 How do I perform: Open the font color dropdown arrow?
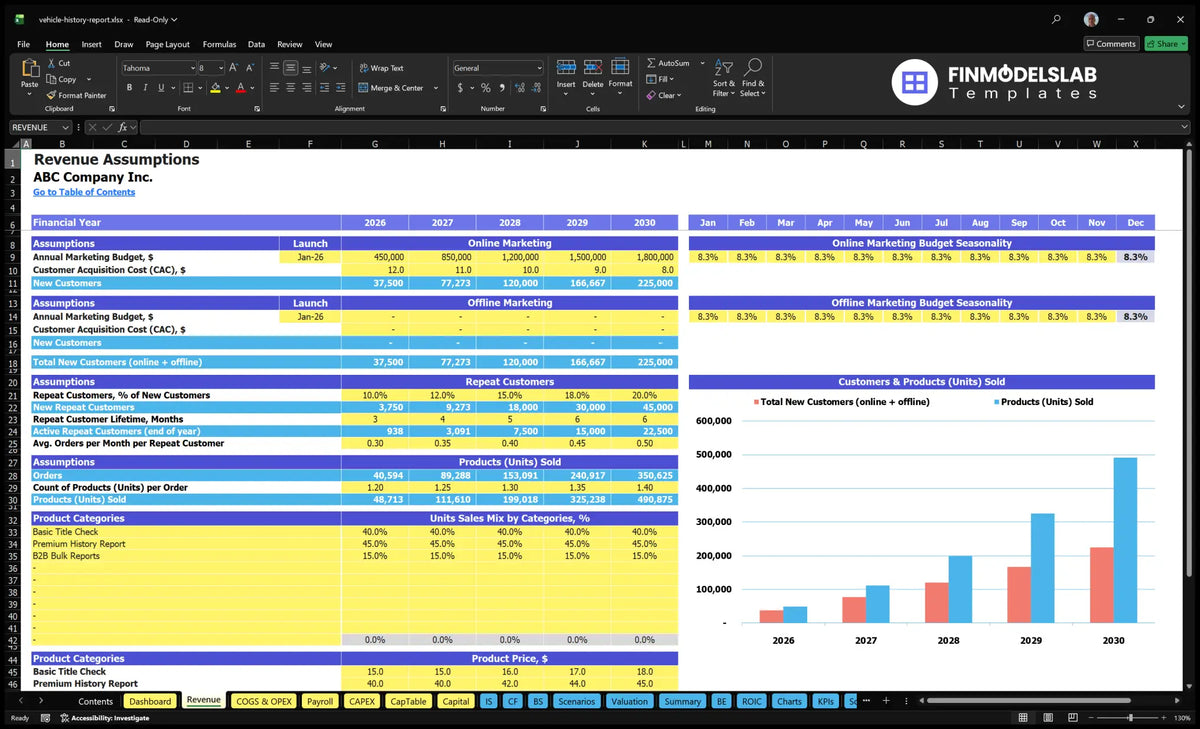tap(251, 88)
